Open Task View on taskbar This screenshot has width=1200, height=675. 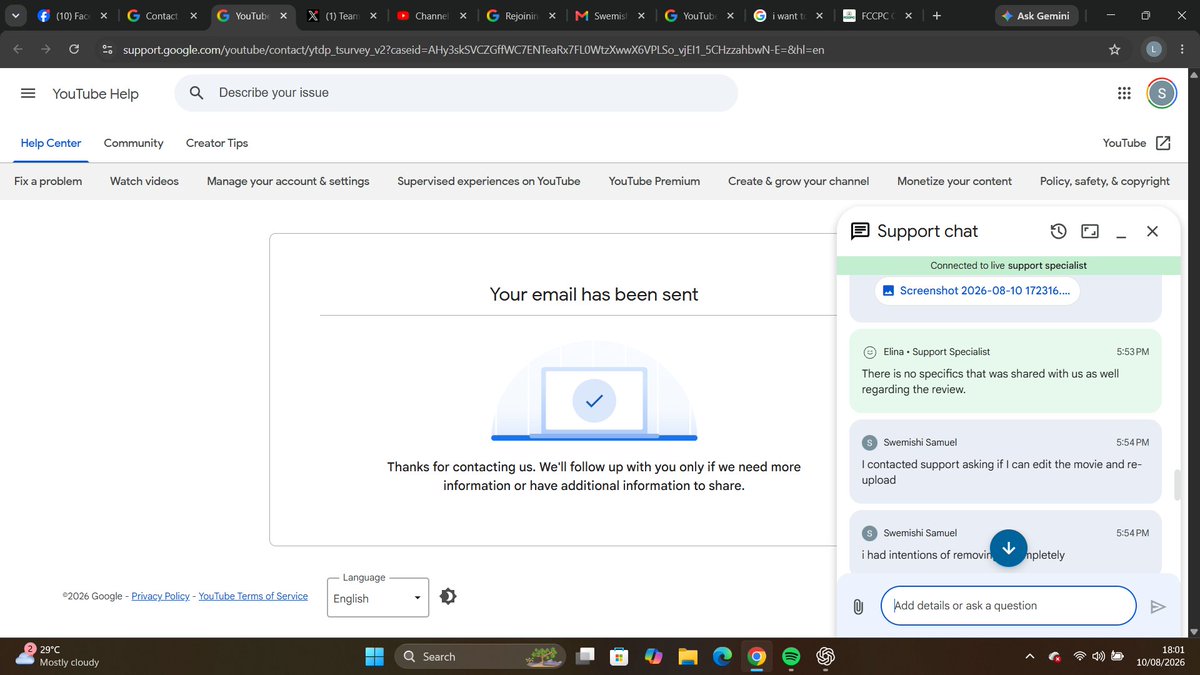click(x=586, y=657)
